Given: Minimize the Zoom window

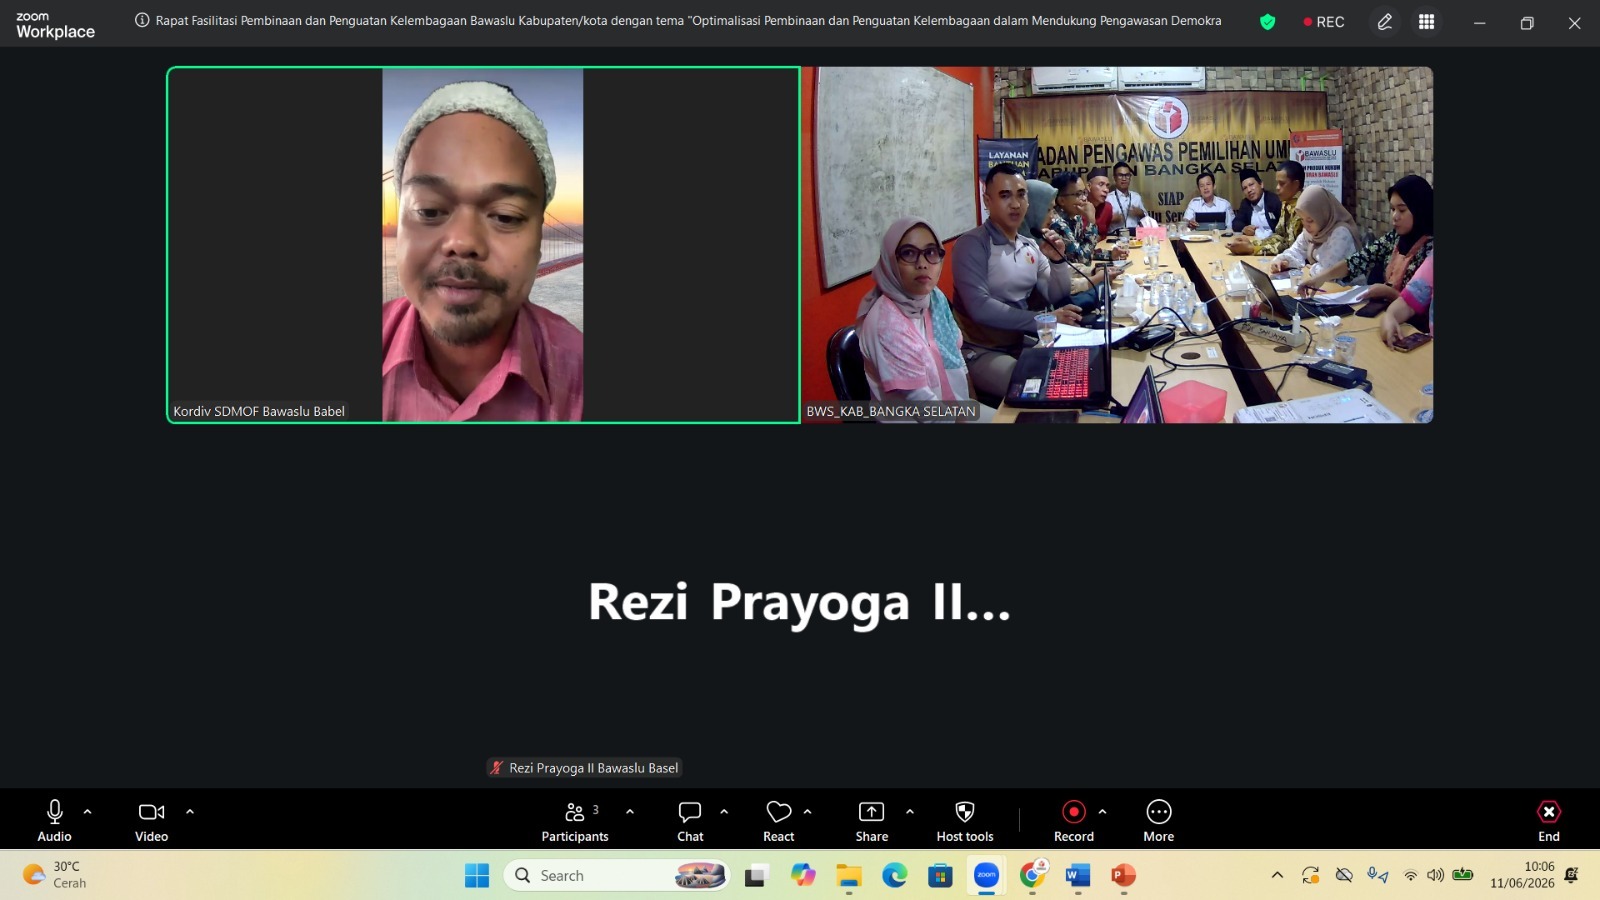Looking at the screenshot, I should click(x=1480, y=22).
